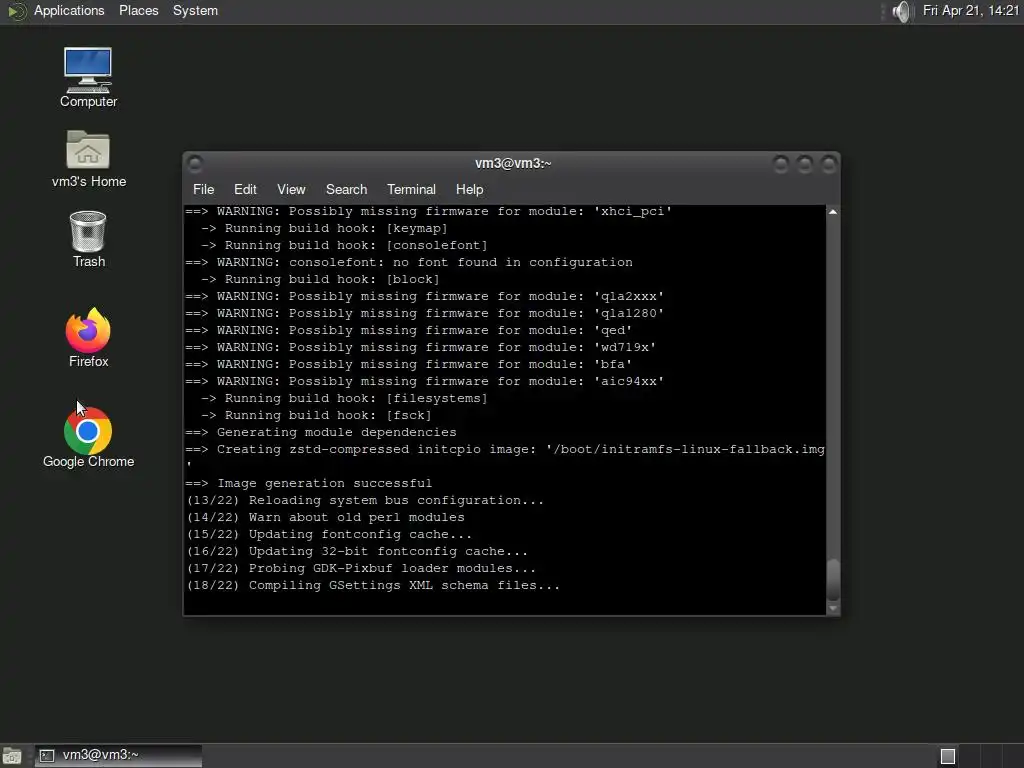Click the vm3@vm3:~ window title bar

[513, 163]
